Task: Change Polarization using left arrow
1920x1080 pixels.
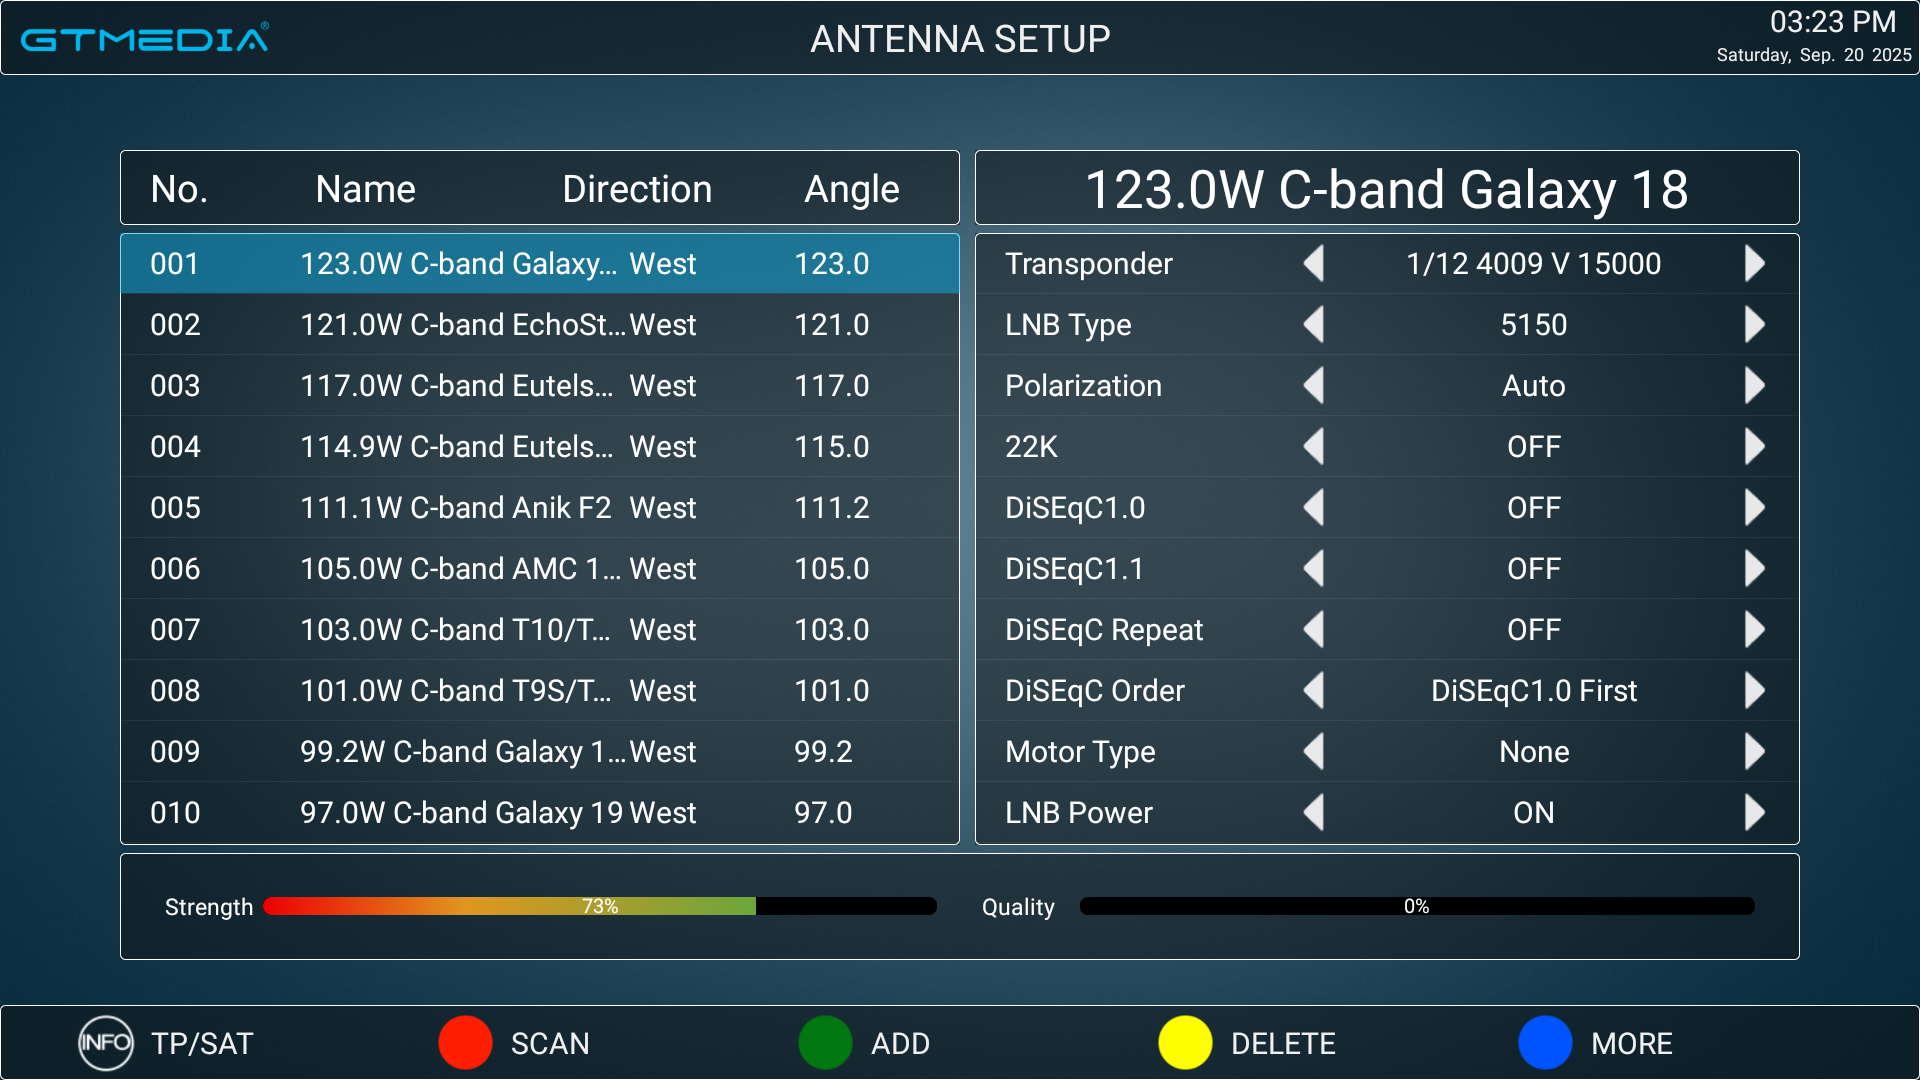Action: tap(1314, 386)
